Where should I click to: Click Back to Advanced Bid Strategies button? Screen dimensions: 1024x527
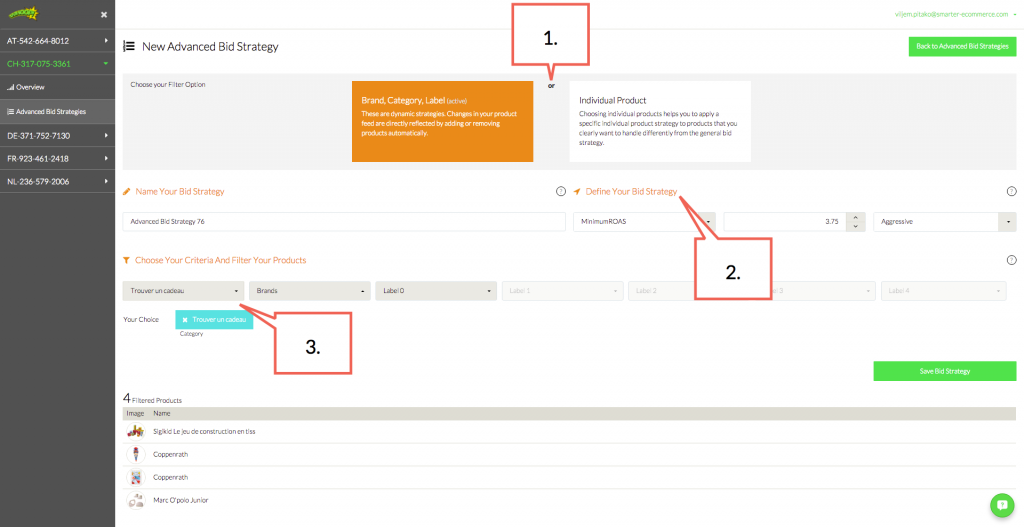(x=962, y=46)
